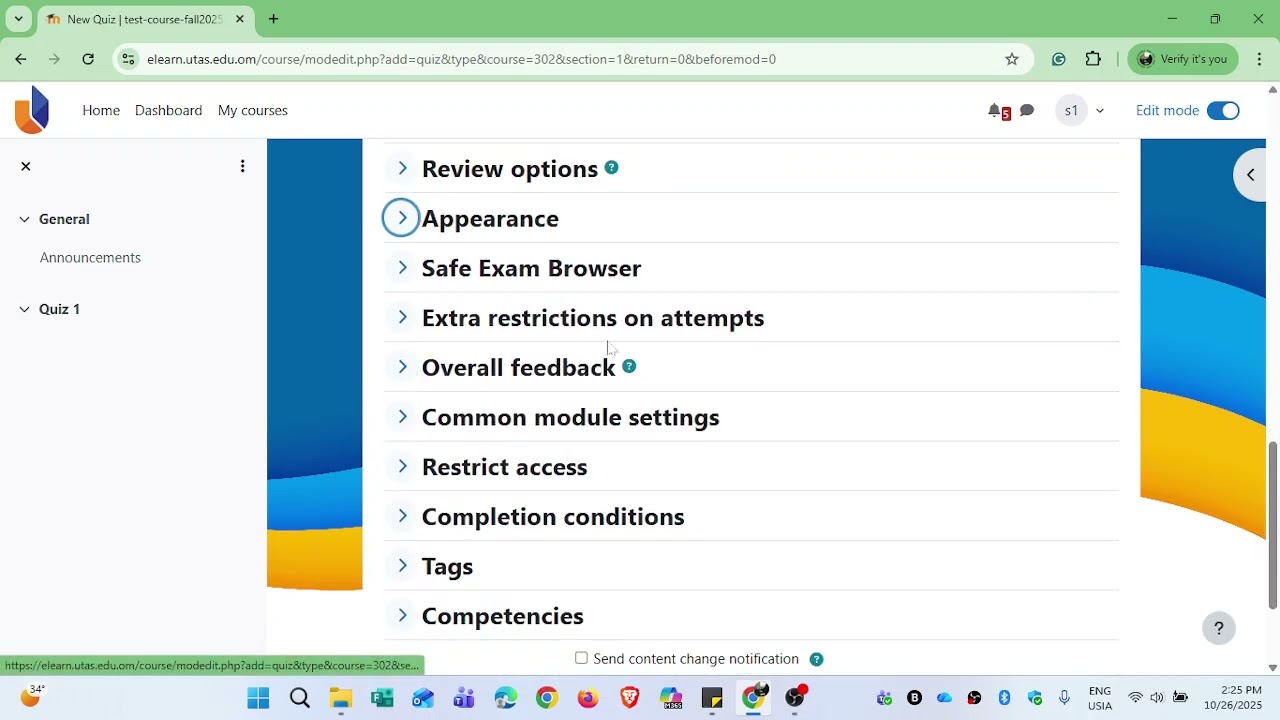Open weather widget showing 34°
This screenshot has height=720, width=1280.
(x=32, y=696)
